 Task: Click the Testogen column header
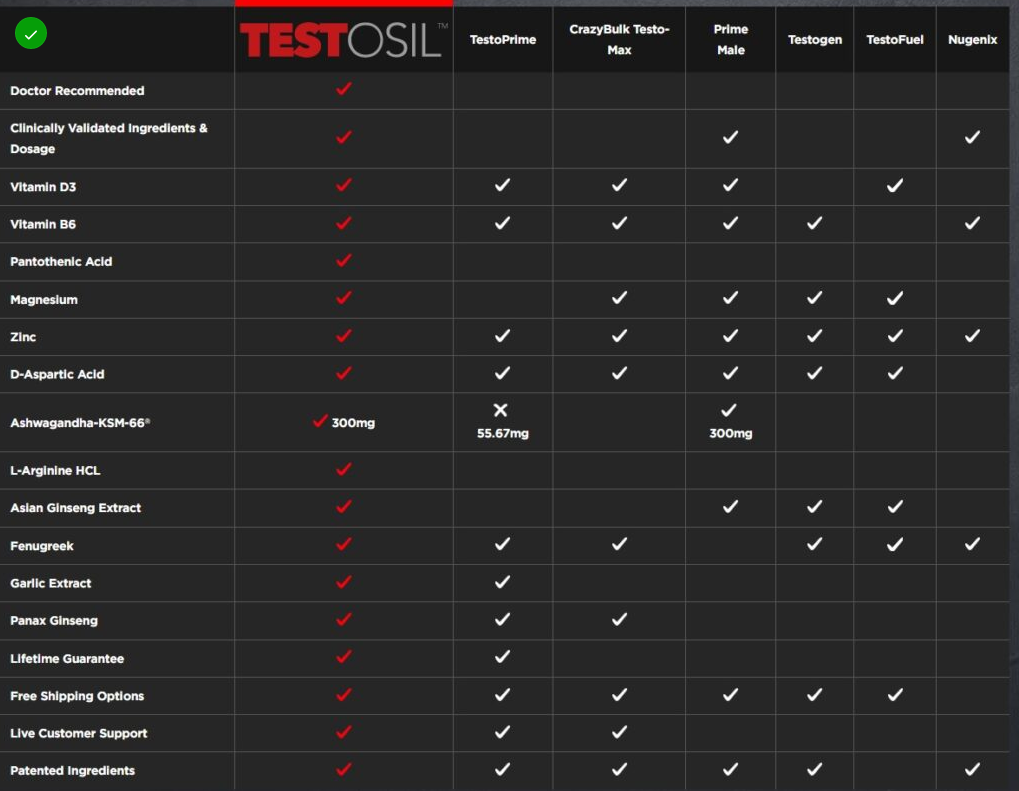click(x=815, y=40)
